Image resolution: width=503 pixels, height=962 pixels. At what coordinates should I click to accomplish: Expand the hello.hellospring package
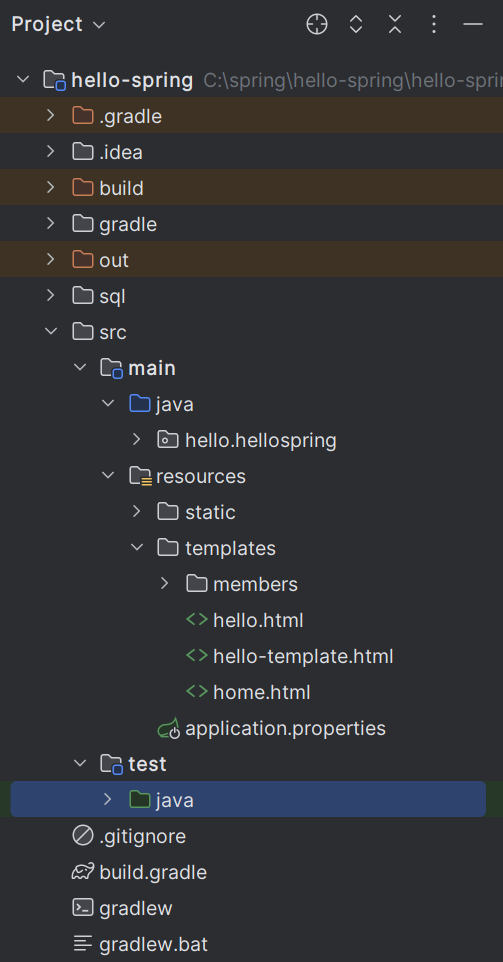(x=136, y=440)
